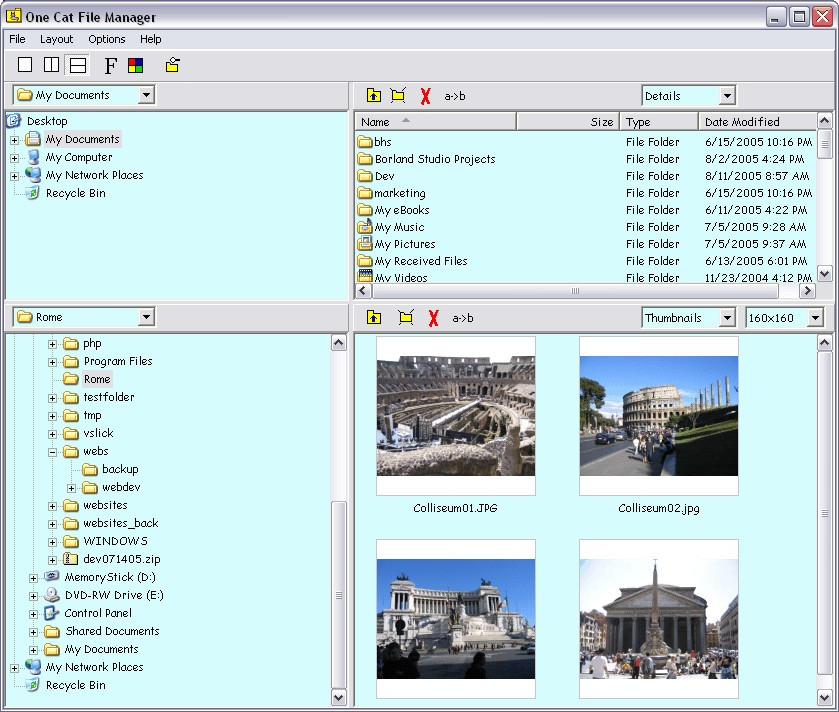Click scroll right arrow of file list
Image resolution: width=839 pixels, height=712 pixels.
tap(807, 291)
